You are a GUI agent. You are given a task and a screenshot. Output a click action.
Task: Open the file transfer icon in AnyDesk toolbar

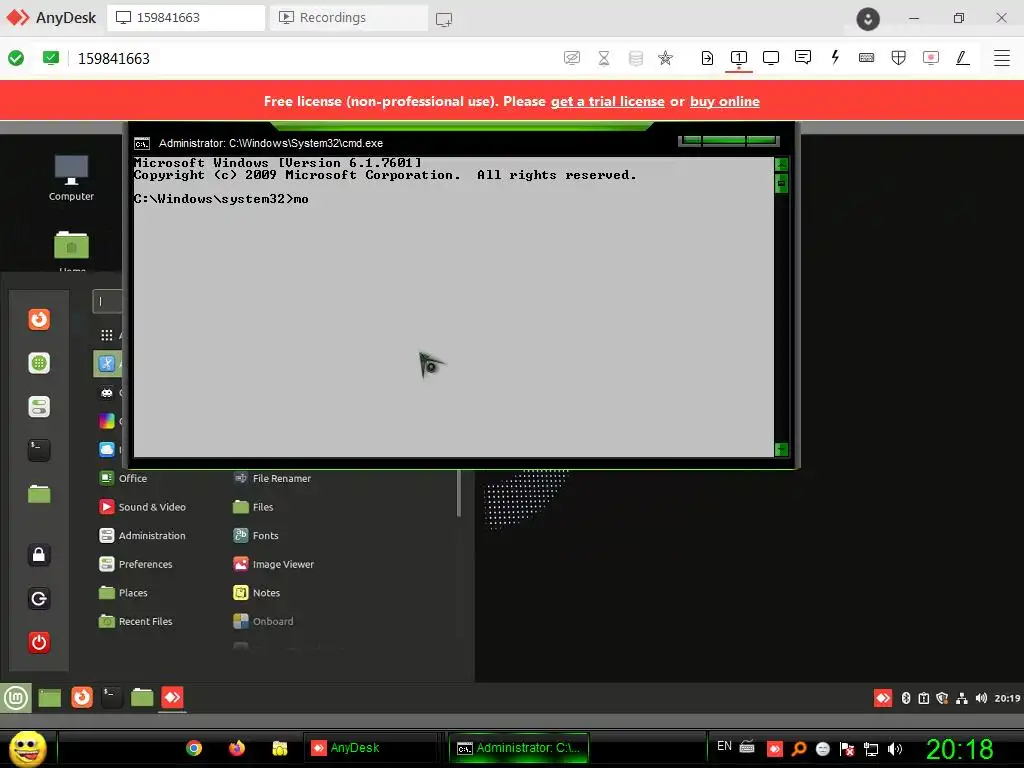click(x=707, y=58)
